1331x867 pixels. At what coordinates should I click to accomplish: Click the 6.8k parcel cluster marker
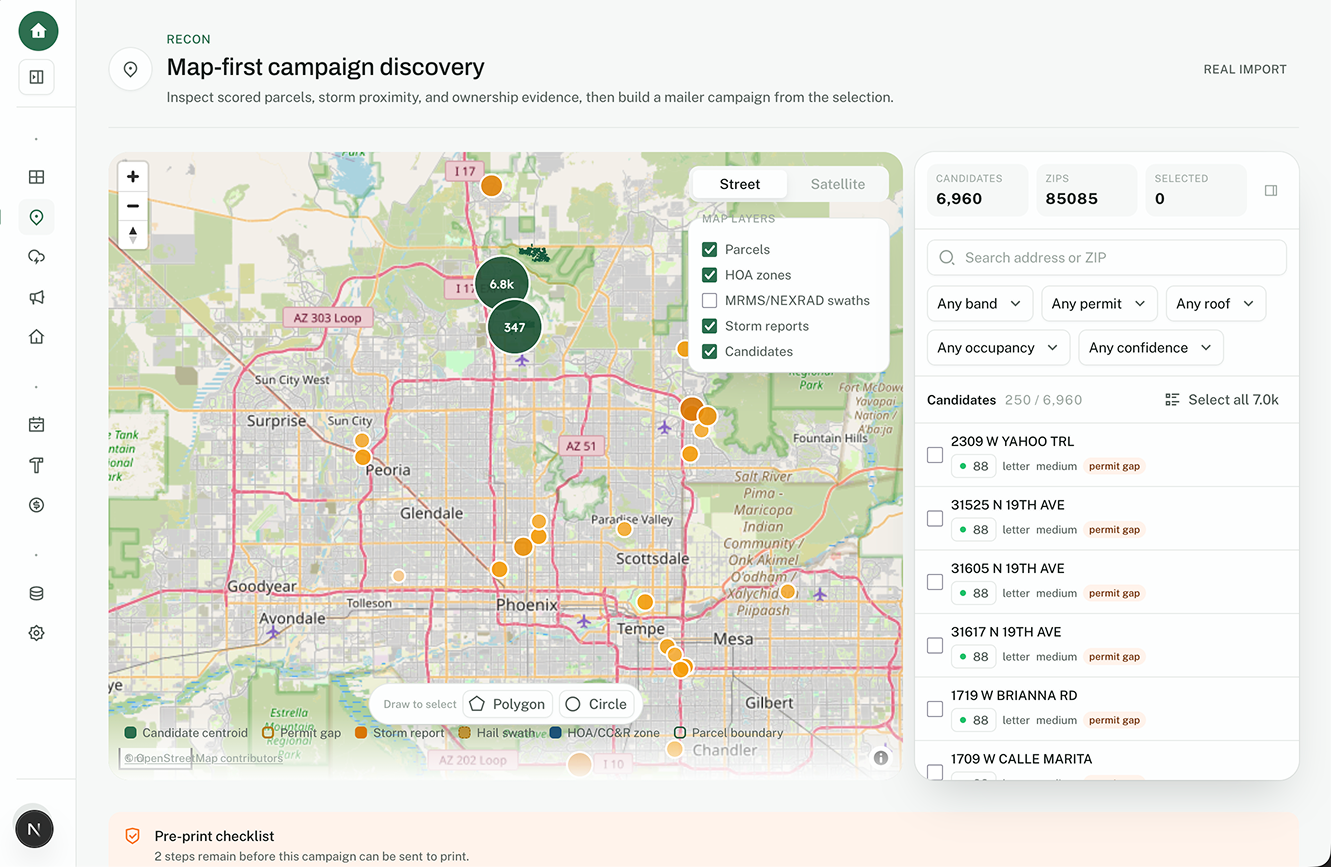tap(501, 284)
